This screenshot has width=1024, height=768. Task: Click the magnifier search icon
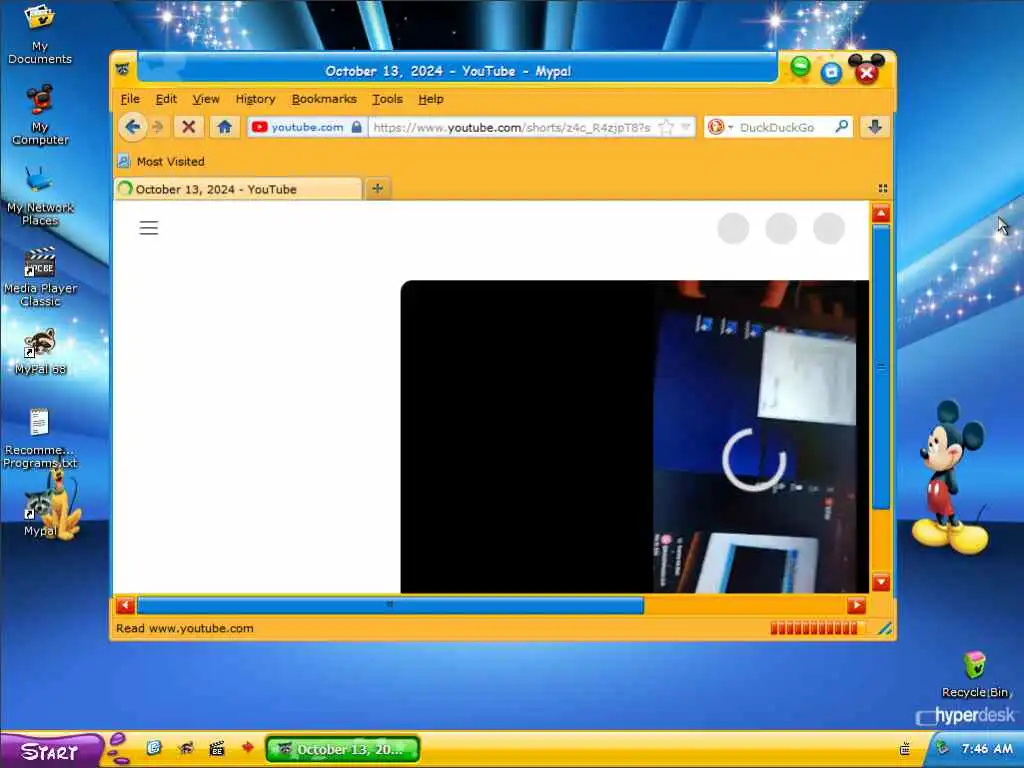tap(841, 127)
